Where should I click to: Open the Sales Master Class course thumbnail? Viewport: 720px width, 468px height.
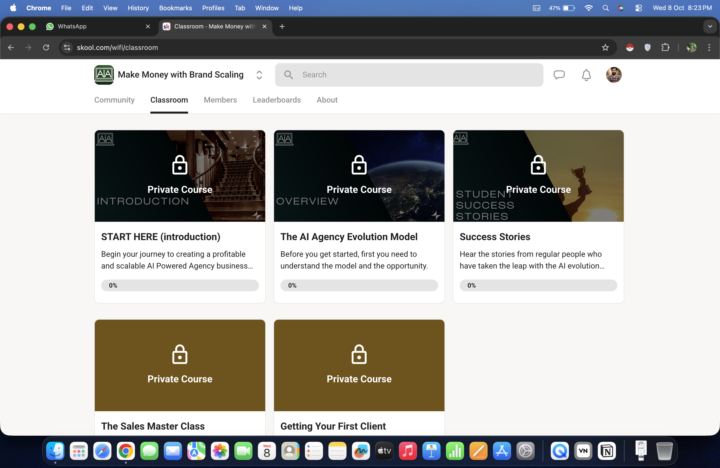pos(180,365)
